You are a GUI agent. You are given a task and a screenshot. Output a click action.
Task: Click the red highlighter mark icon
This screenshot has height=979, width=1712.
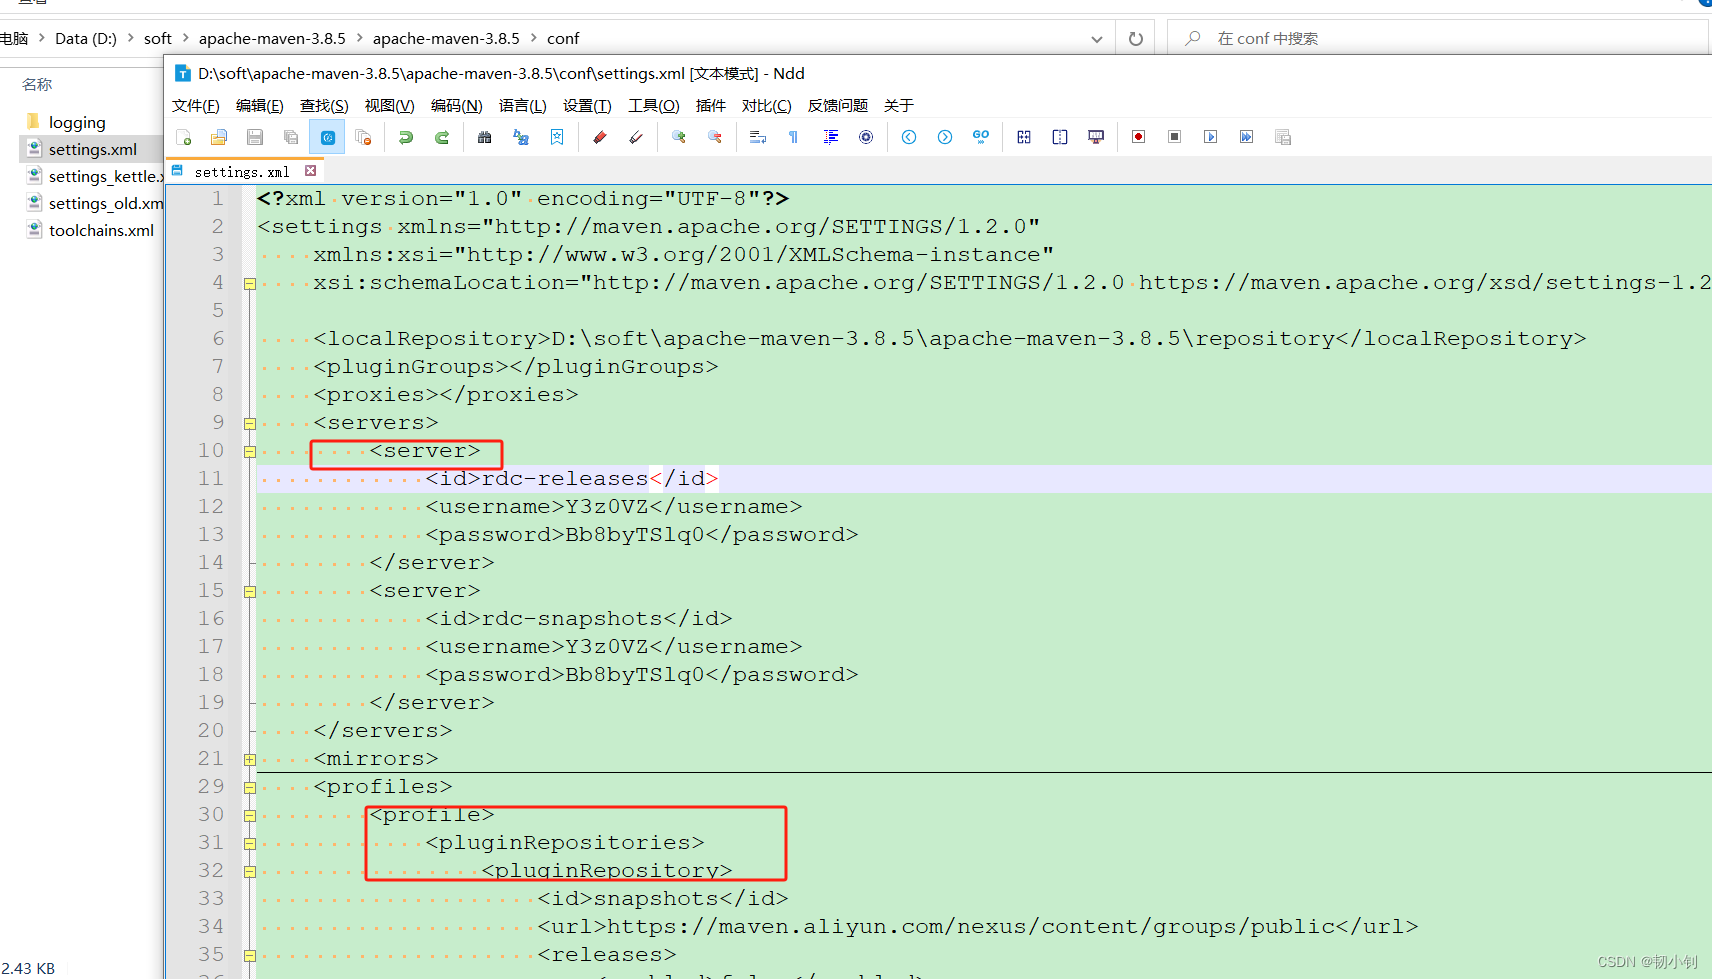[600, 137]
